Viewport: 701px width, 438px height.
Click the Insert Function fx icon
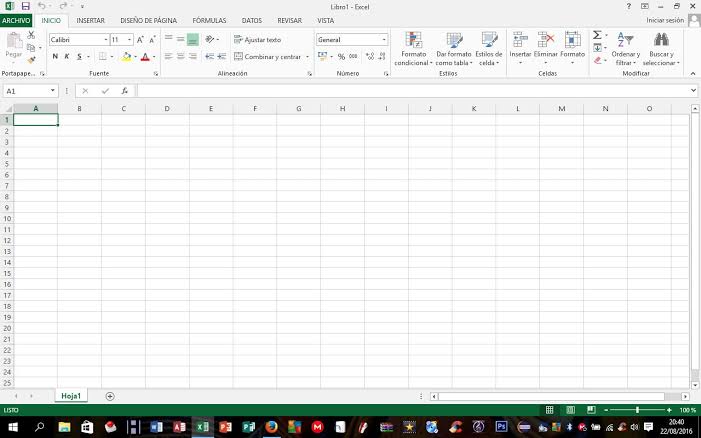click(124, 91)
